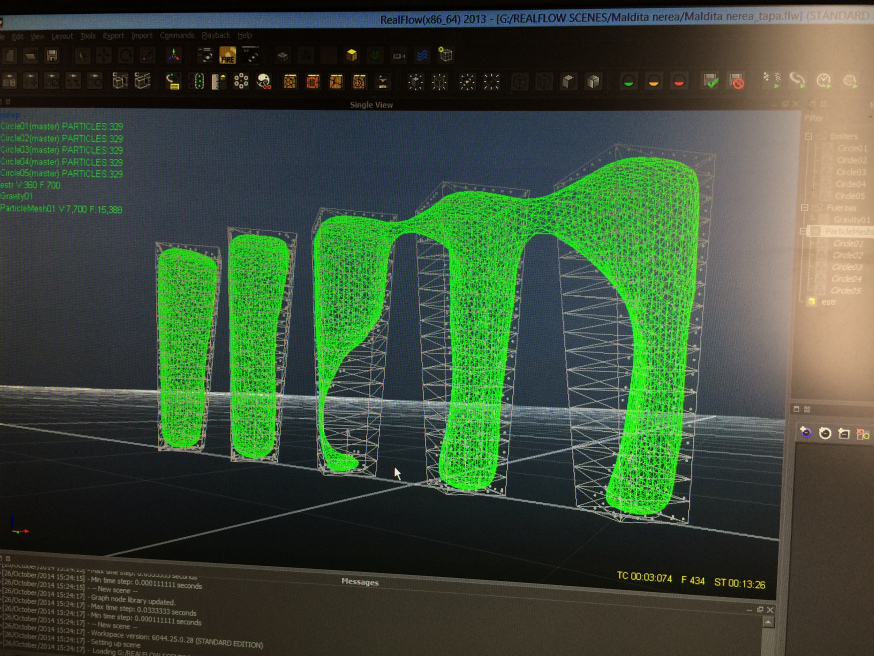The image size is (874, 656).
Task: Click the RGB axis icon in toolbar
Action: [x=174, y=56]
